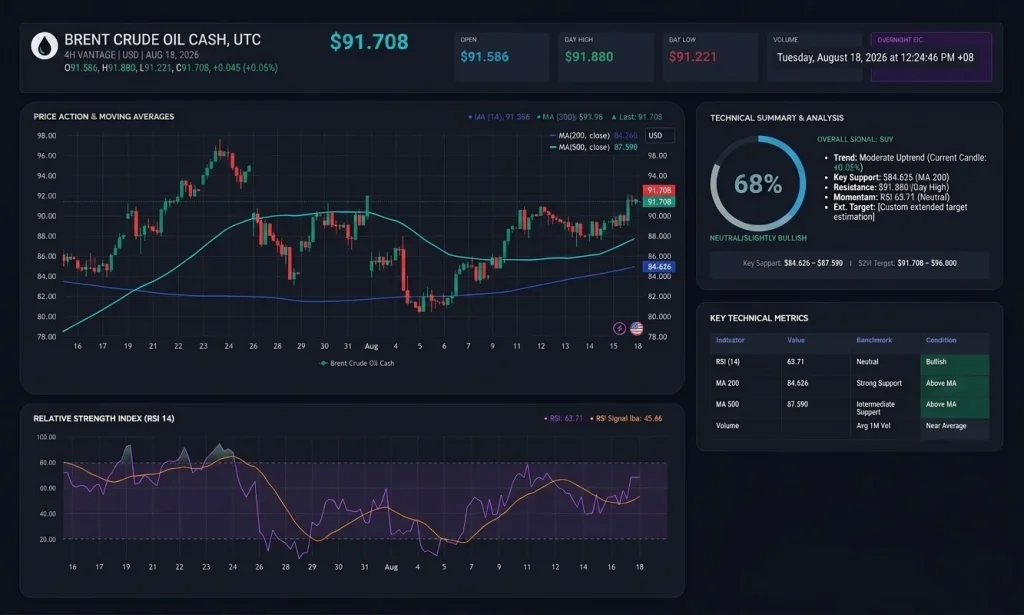Open the USD currency selector
1024x615 pixels.
pos(660,136)
